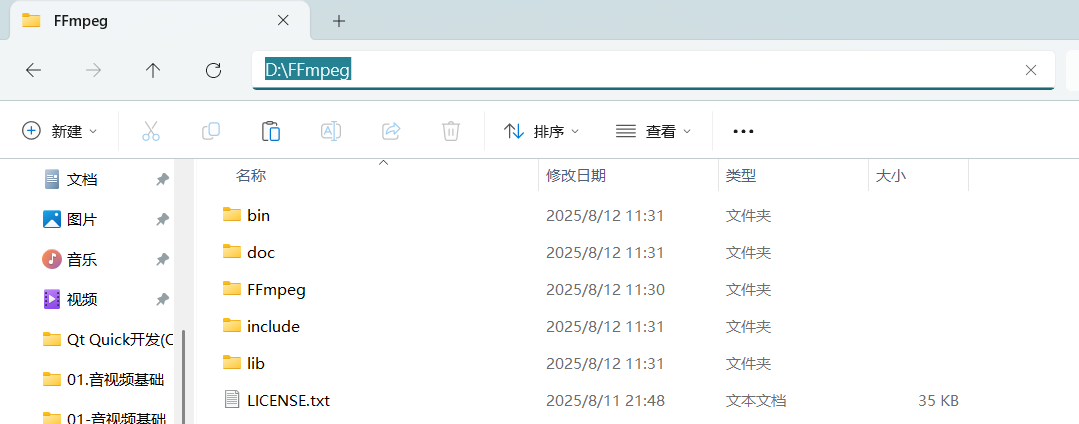Sort by 类型 column header

[741, 176]
